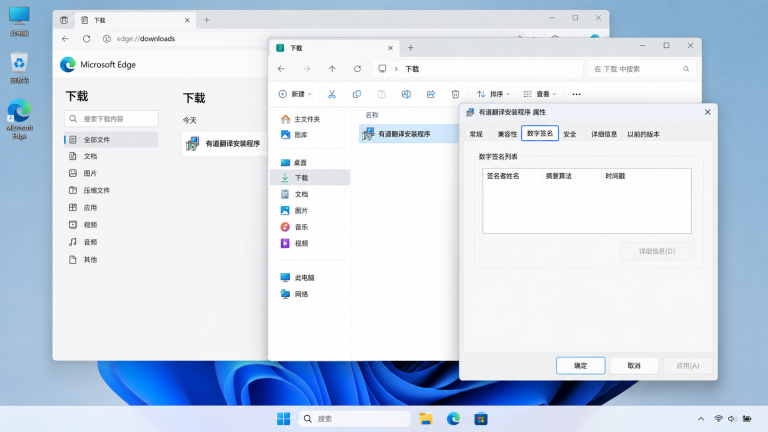Reload the Edge downloads page

click(86, 39)
